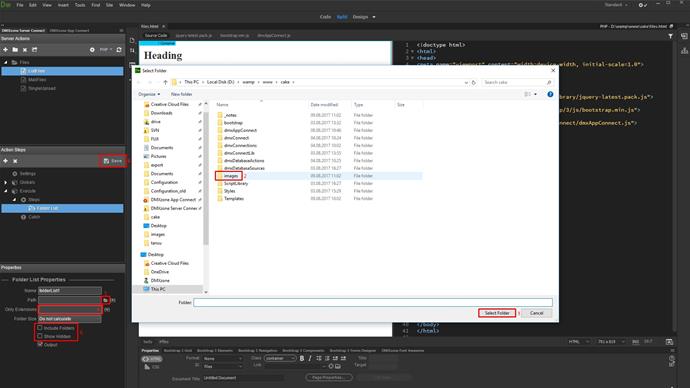Select This PC in navigation pane

click(x=158, y=289)
